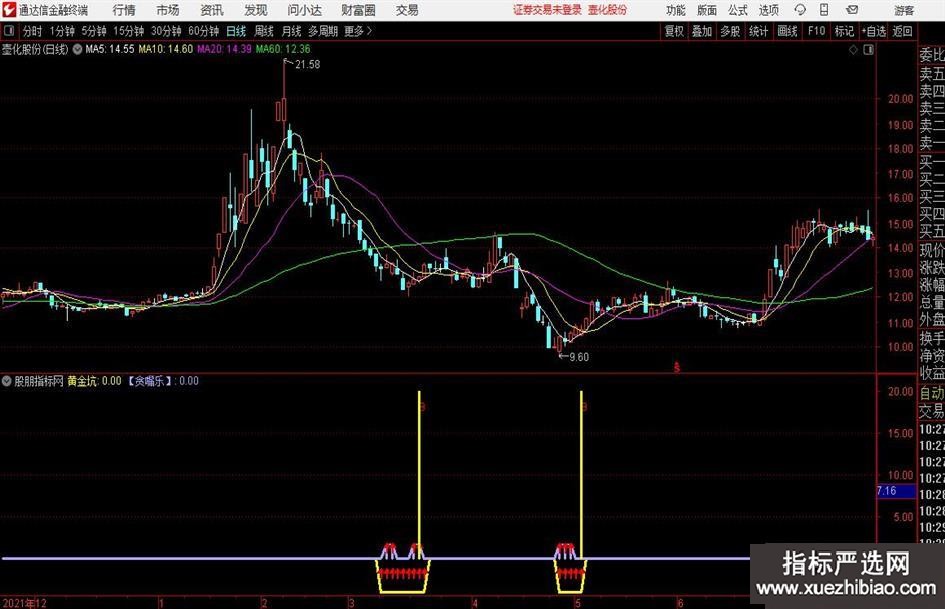This screenshot has width=945, height=609.
Task: Open the 选项 menu
Action: click(x=768, y=10)
